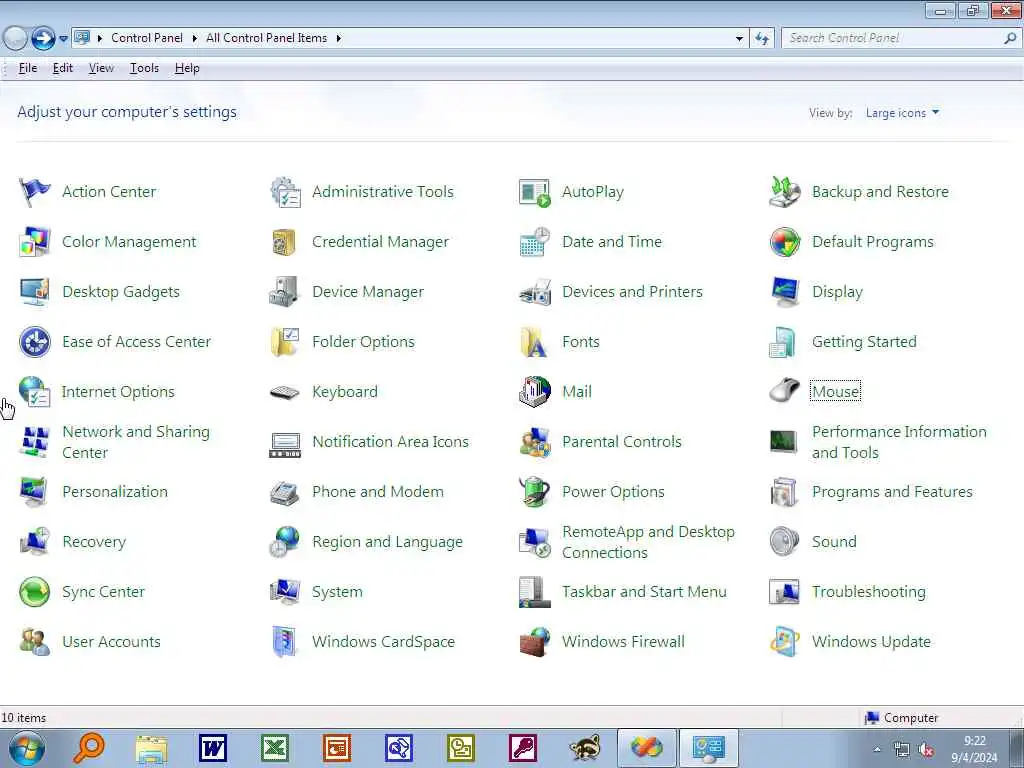This screenshot has height=768, width=1024.
Task: Open the Action Center flag icon
Action: [35, 192]
